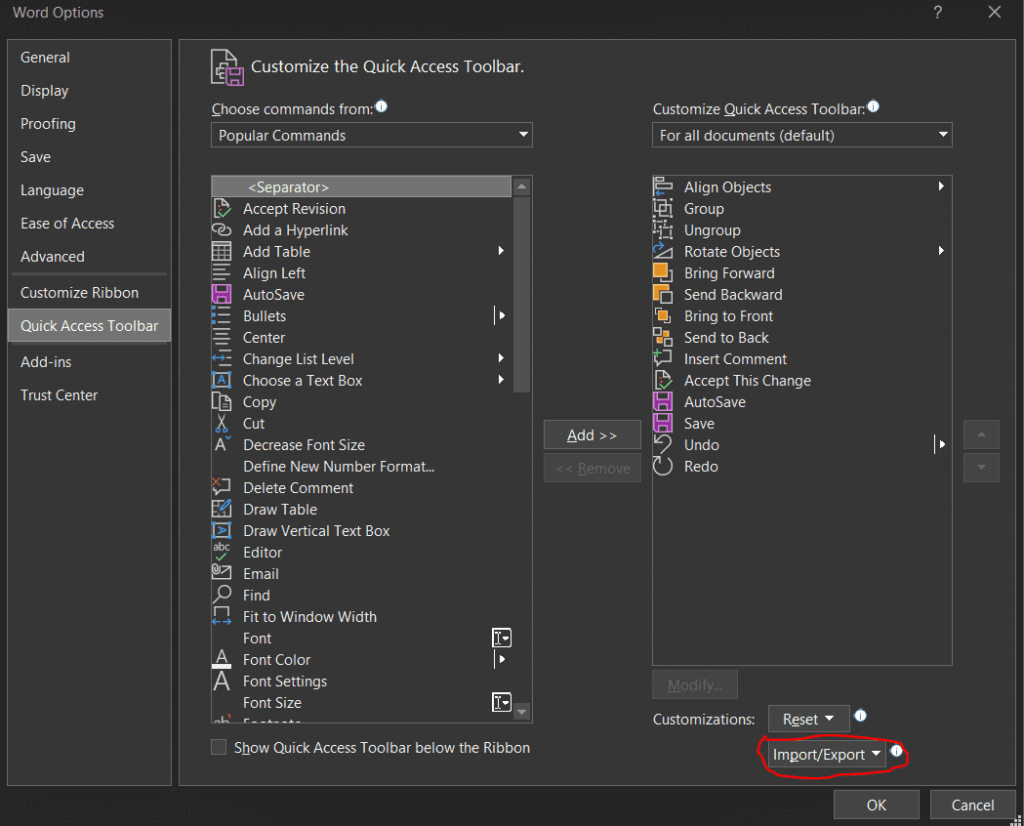
Task: Expand the Add Table submenu arrow
Action: pyautogui.click(x=501, y=251)
